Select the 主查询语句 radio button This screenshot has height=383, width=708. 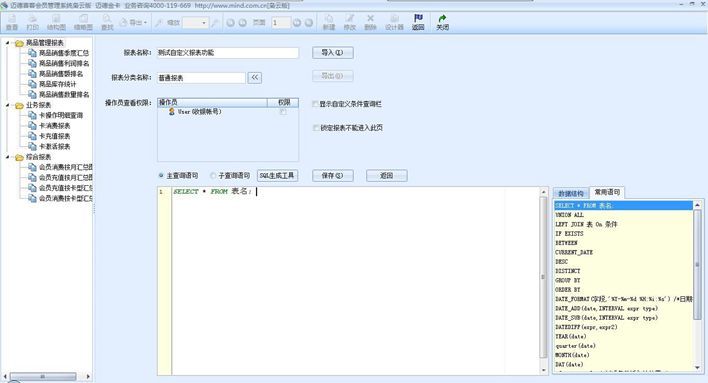(x=161, y=175)
